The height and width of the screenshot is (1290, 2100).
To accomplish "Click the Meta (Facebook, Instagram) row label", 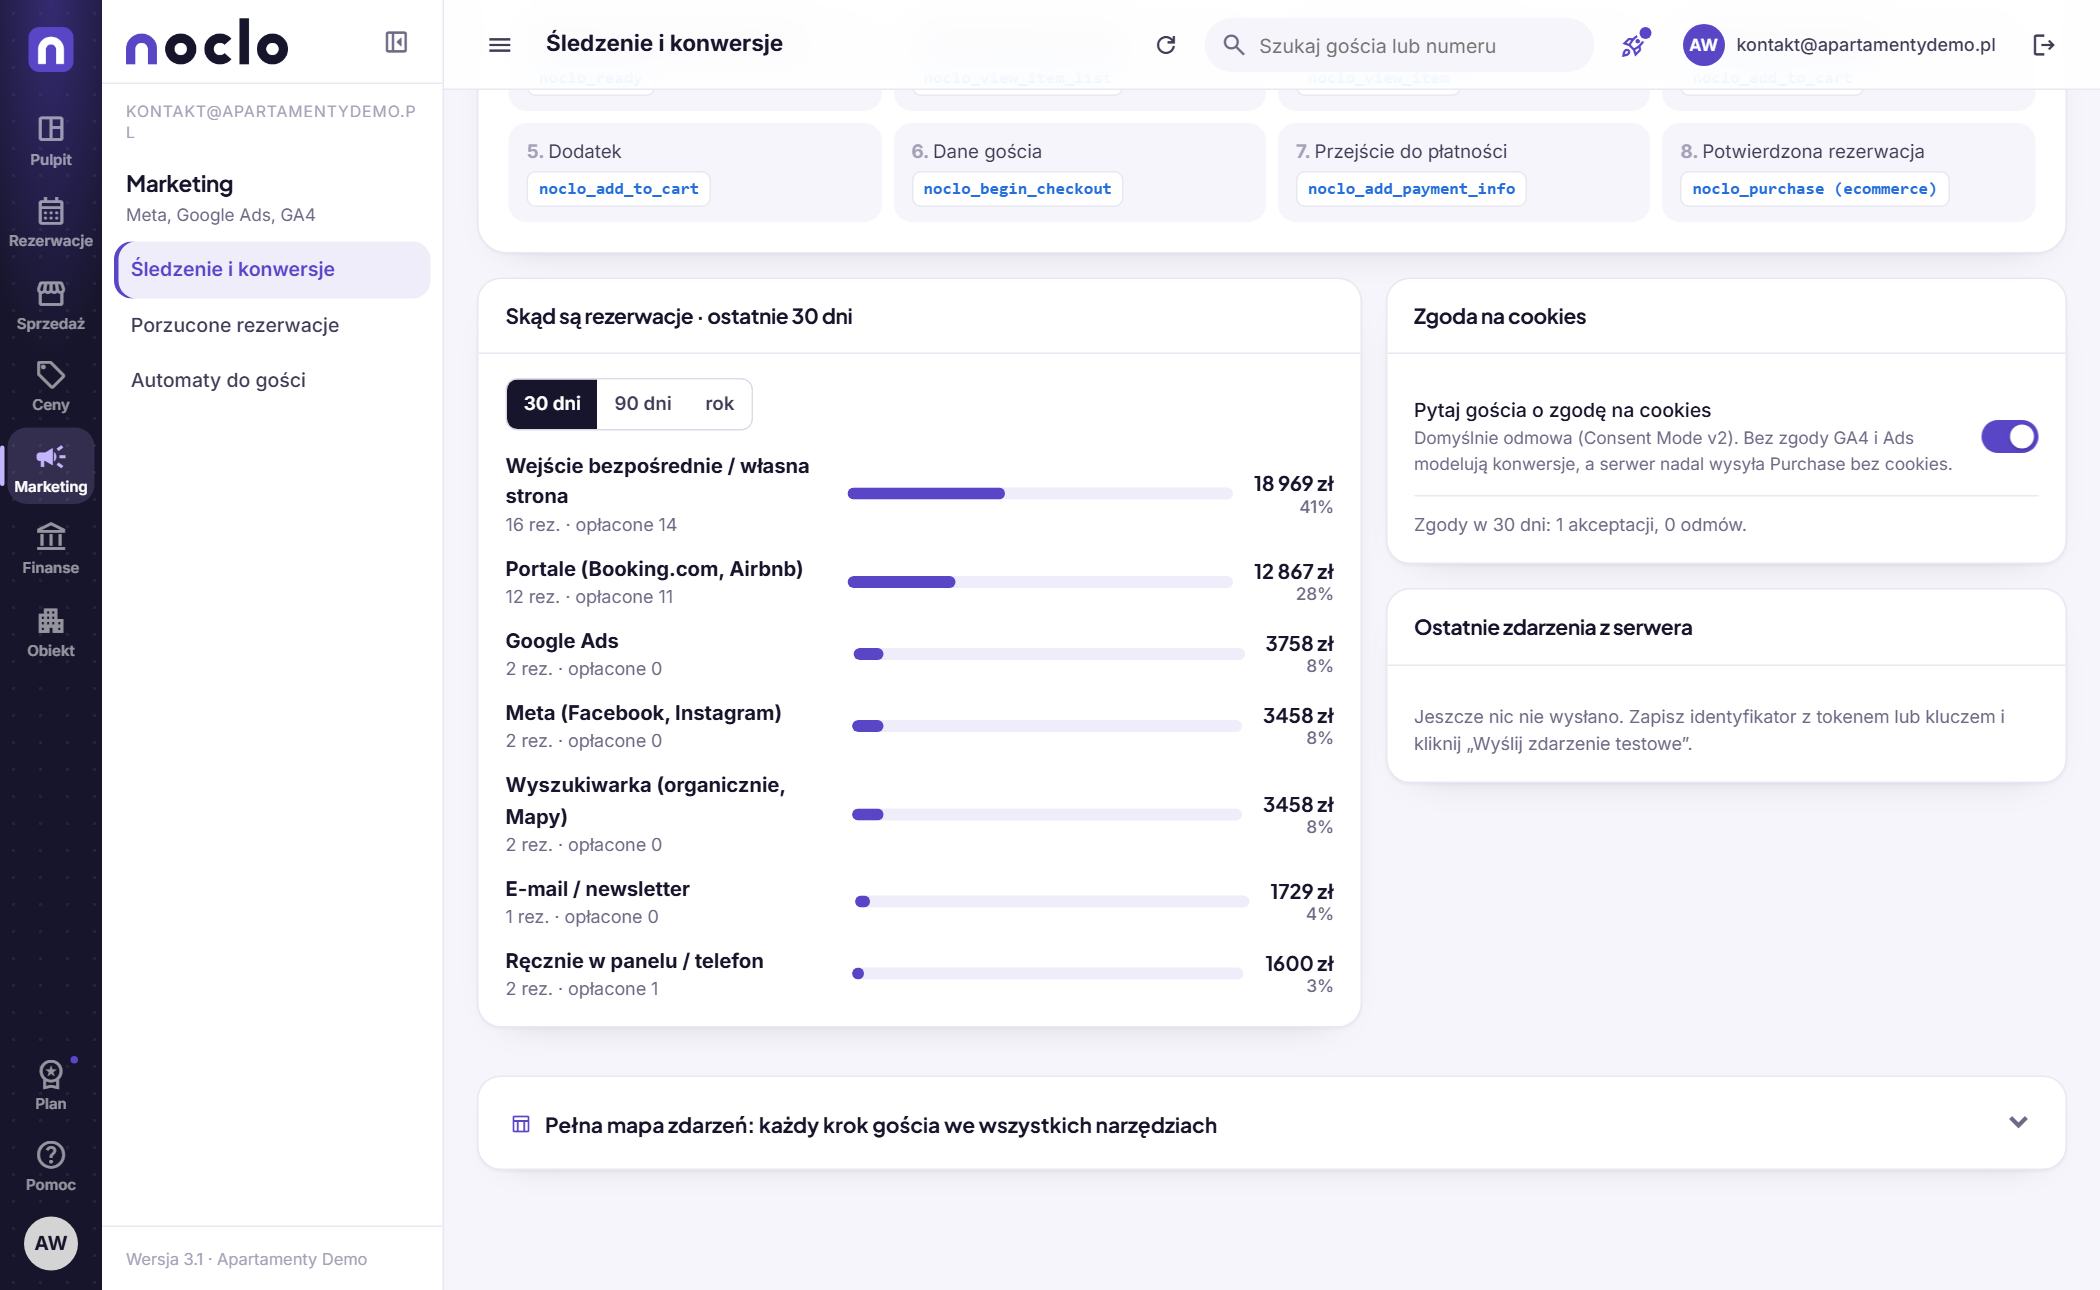I will 643,713.
